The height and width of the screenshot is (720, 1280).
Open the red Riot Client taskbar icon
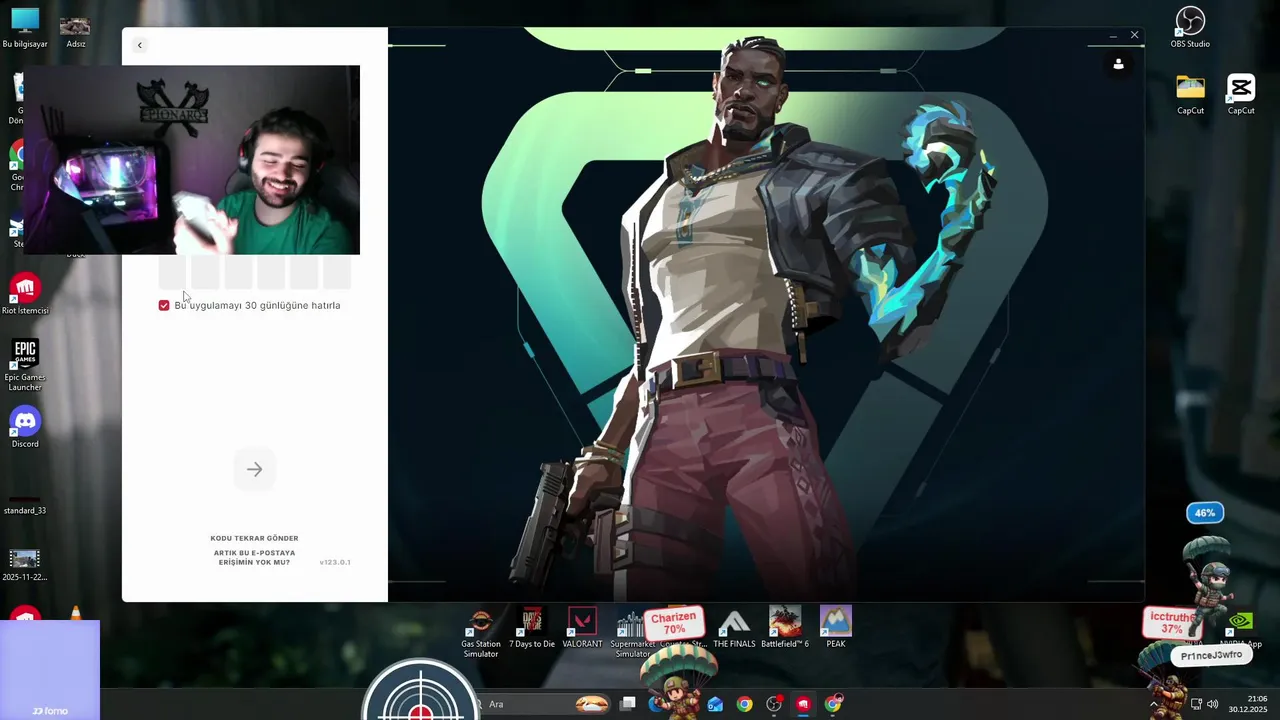point(803,704)
